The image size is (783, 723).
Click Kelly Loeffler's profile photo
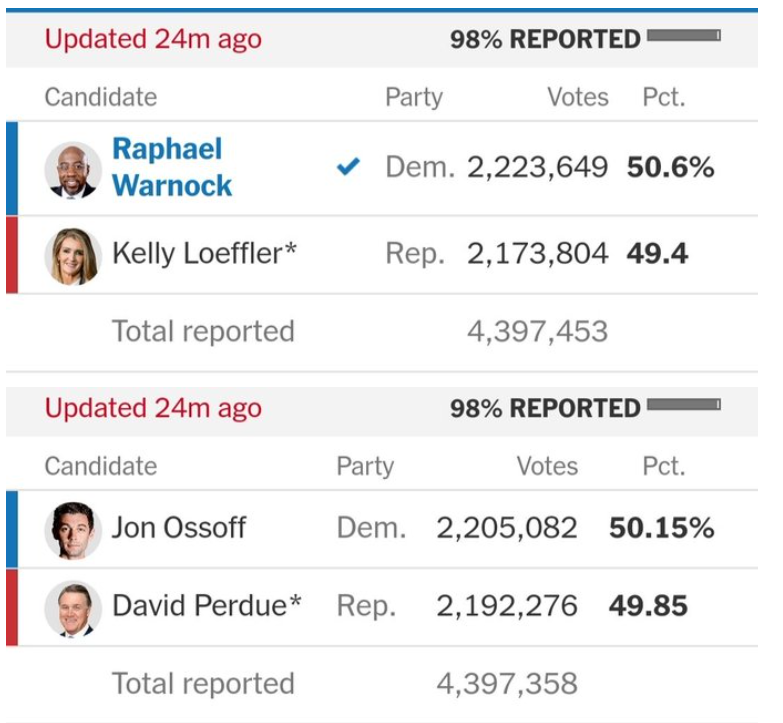73,256
